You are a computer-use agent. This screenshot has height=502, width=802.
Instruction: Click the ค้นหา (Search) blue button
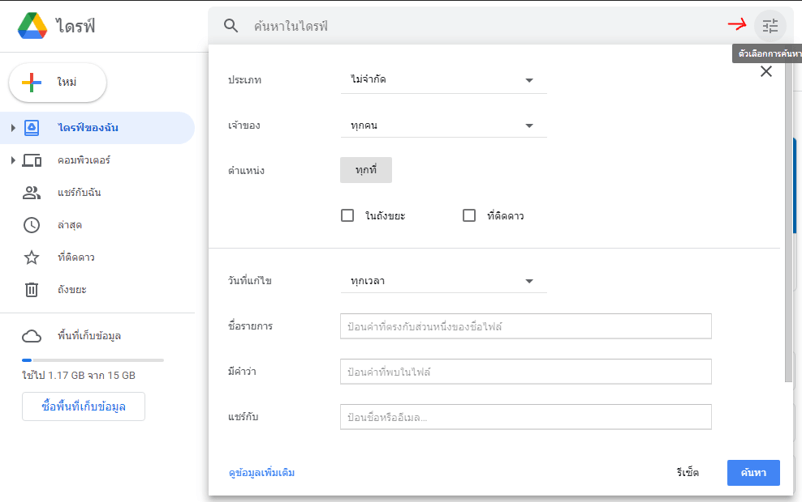[753, 472]
